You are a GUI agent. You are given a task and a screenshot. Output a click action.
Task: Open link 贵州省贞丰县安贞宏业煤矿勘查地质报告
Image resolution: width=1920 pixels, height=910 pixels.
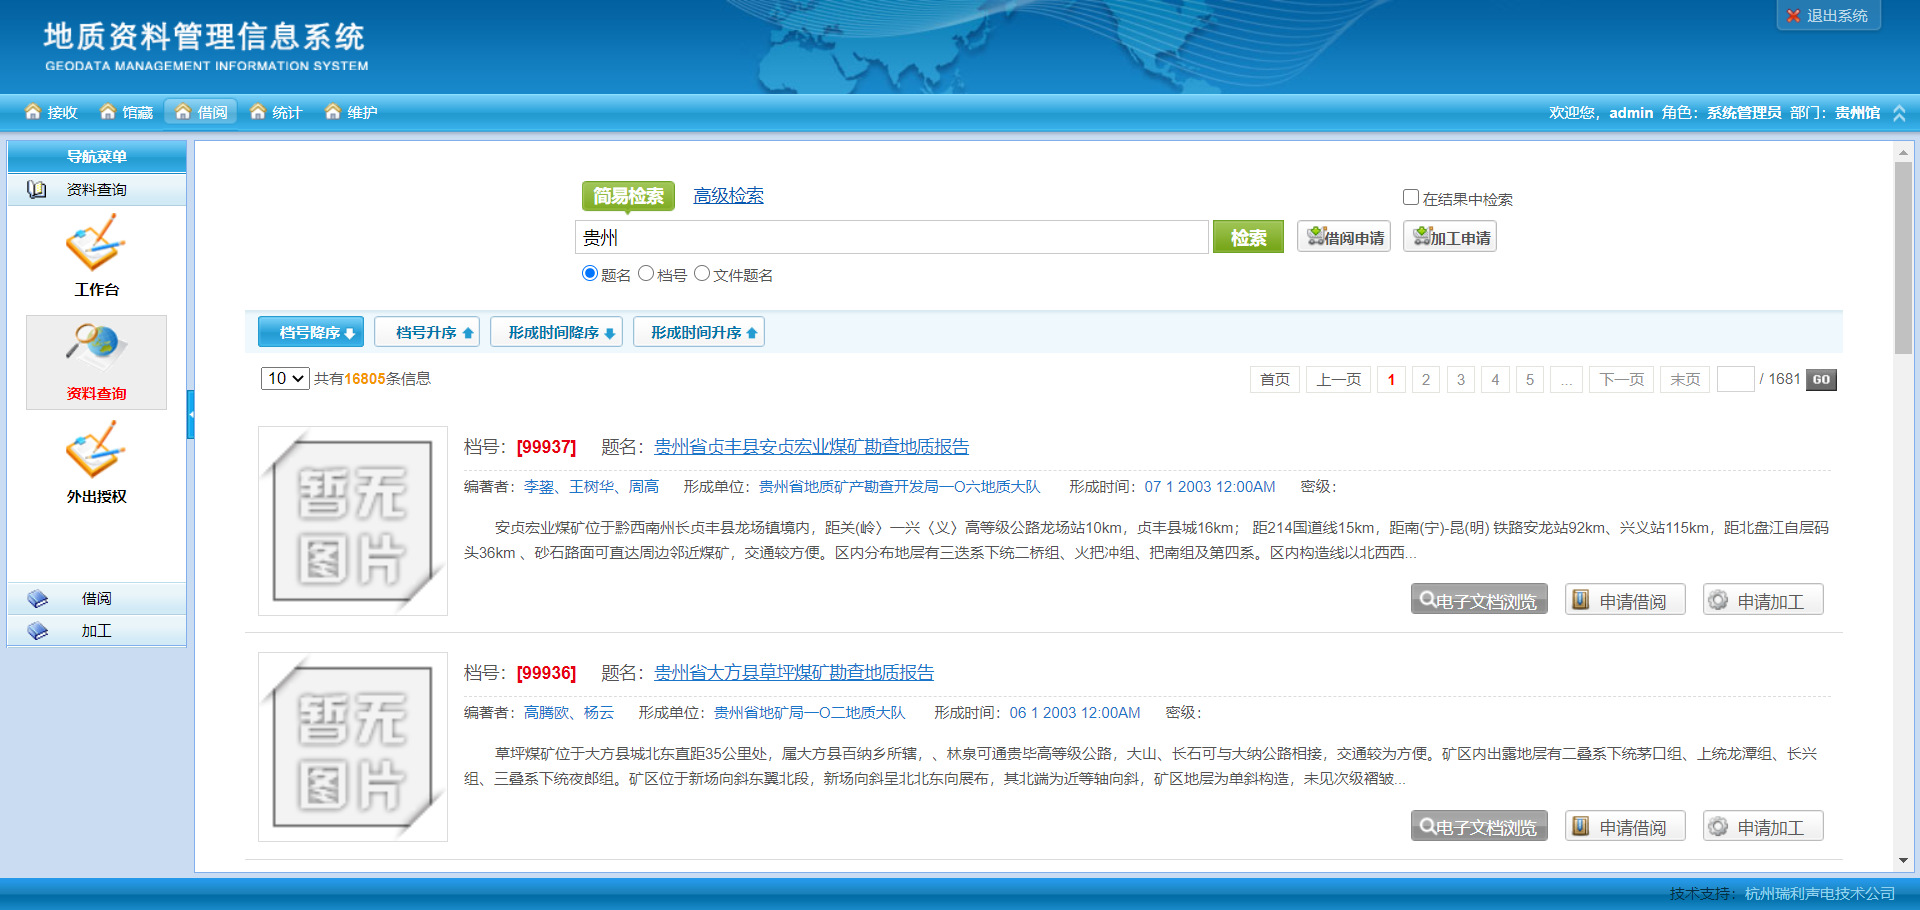pos(811,447)
